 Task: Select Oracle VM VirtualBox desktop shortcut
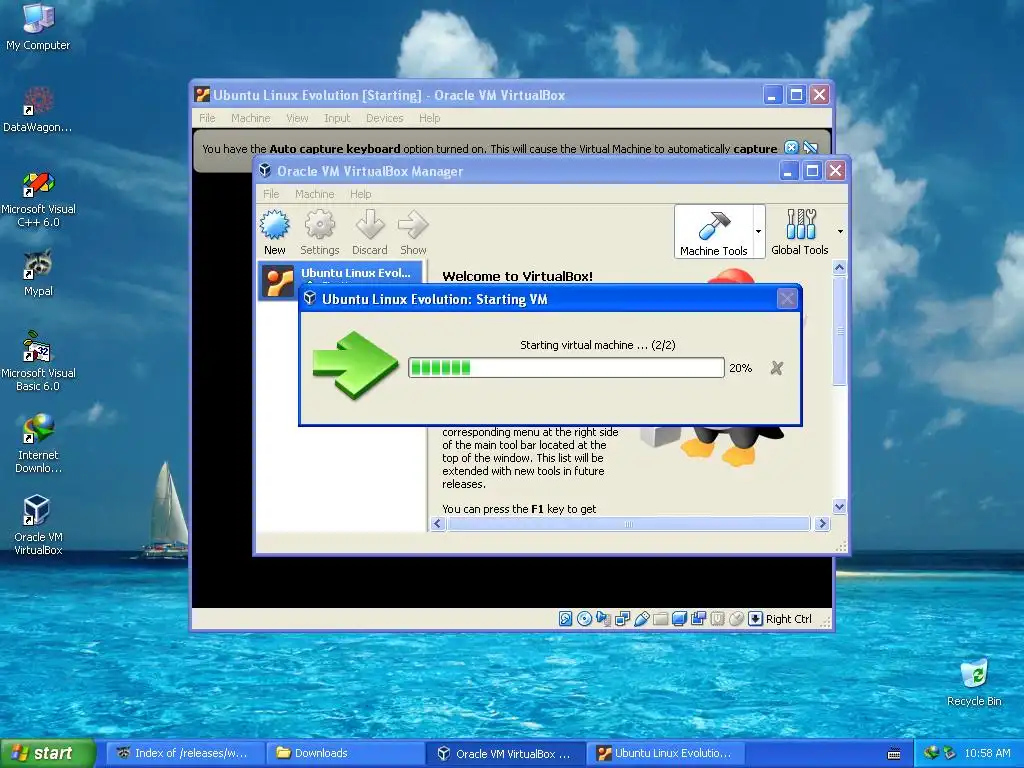point(38,525)
